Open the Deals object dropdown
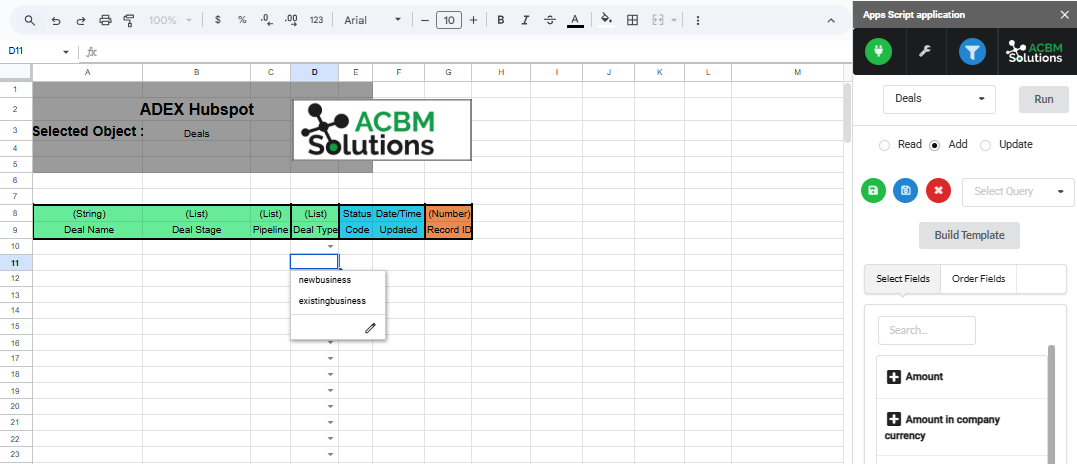Image resolution: width=1077 pixels, height=464 pixels. 939,99
